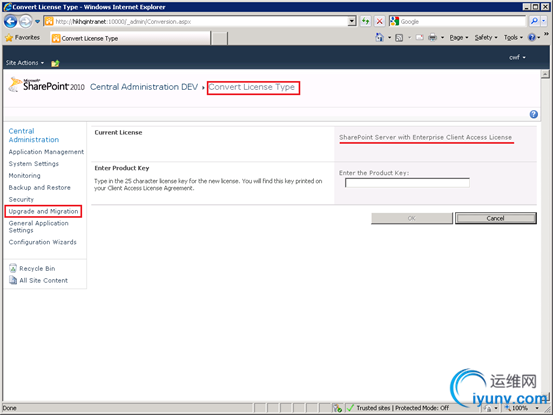Open the Site Actions menu
This screenshot has width=553, height=415.
25,63
